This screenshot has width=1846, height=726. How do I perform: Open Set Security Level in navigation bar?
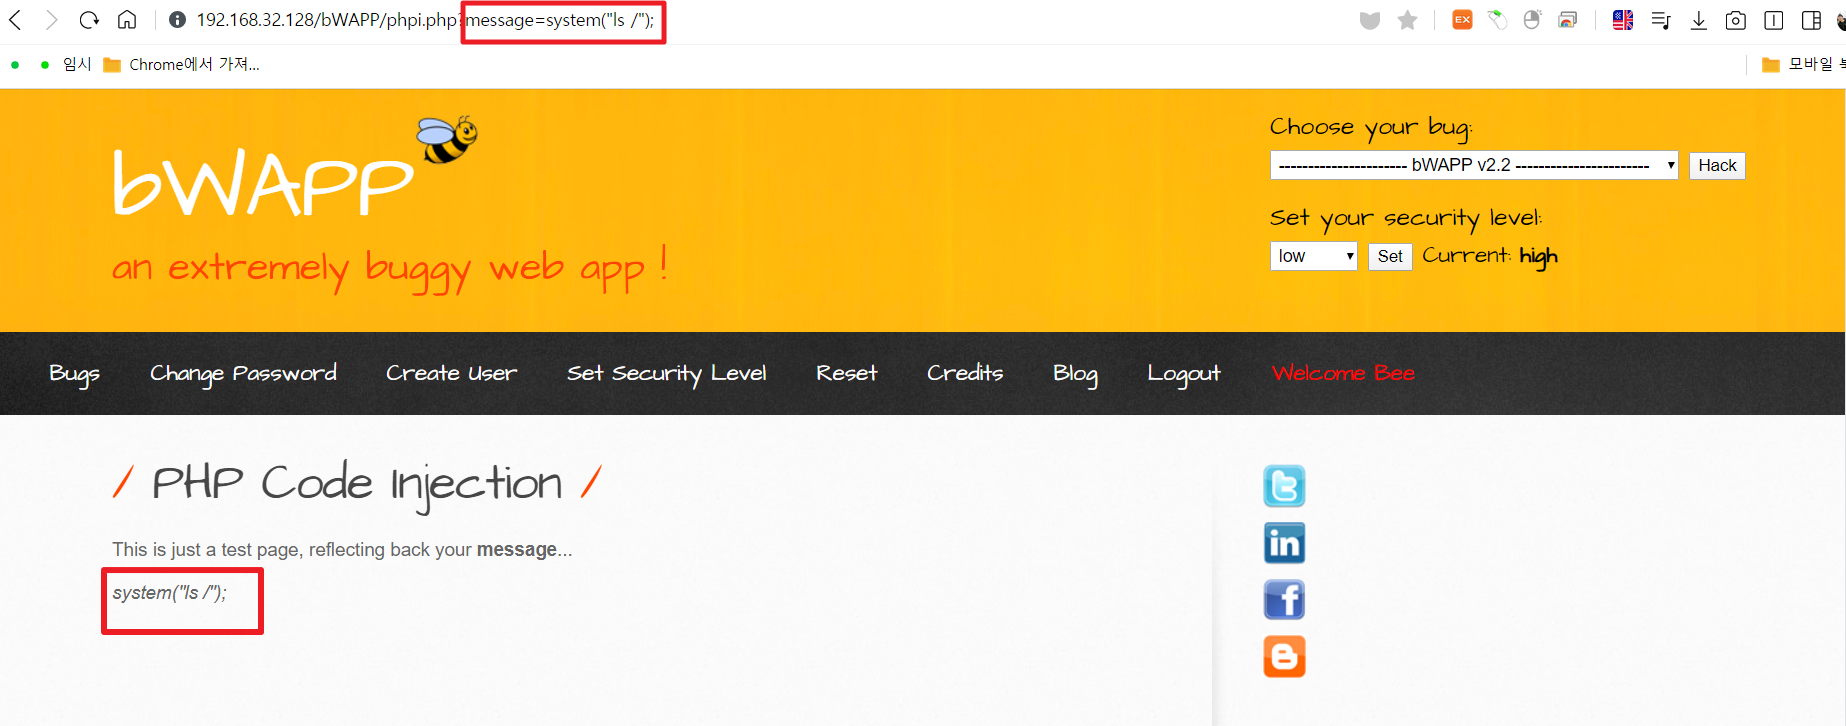click(x=667, y=374)
